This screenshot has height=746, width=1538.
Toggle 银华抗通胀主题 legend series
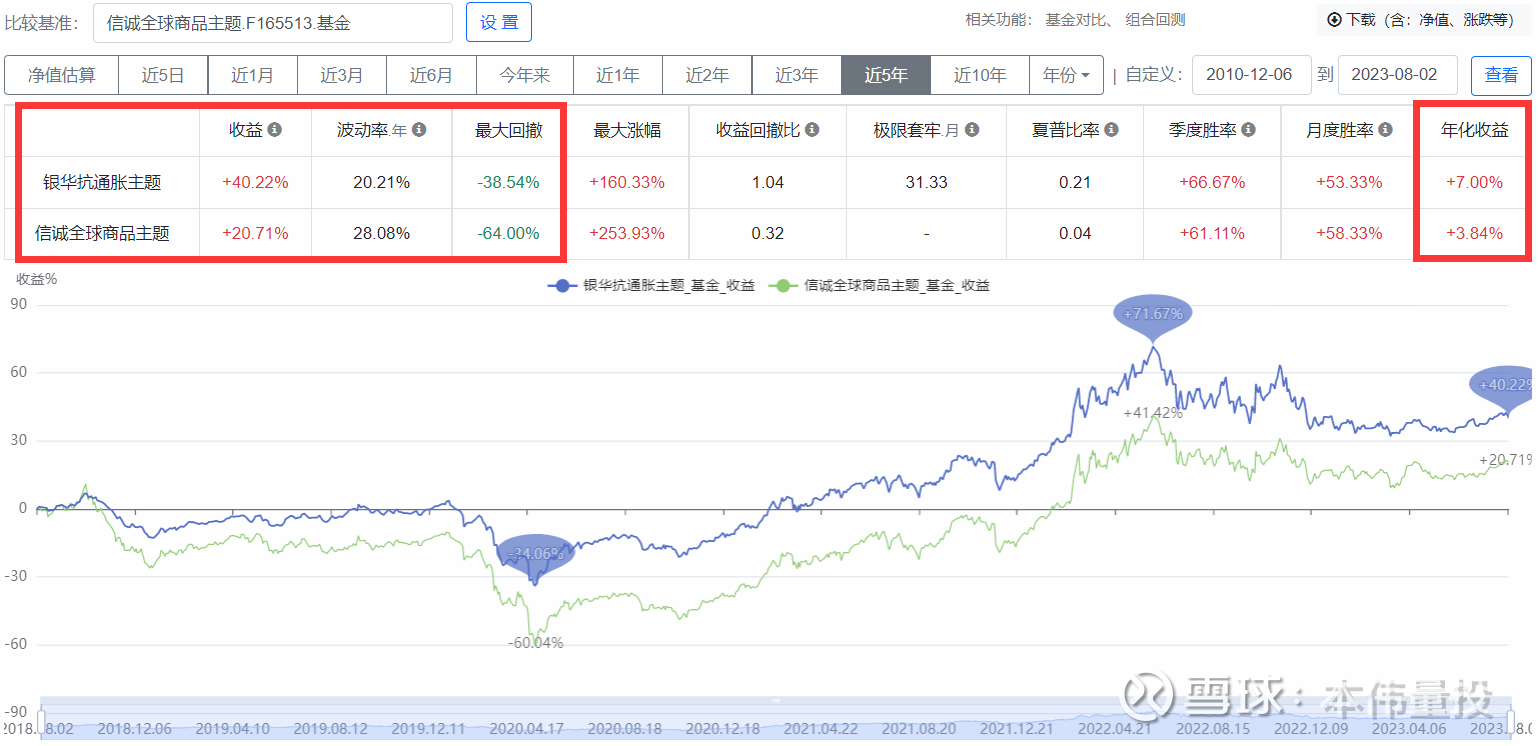pos(650,286)
